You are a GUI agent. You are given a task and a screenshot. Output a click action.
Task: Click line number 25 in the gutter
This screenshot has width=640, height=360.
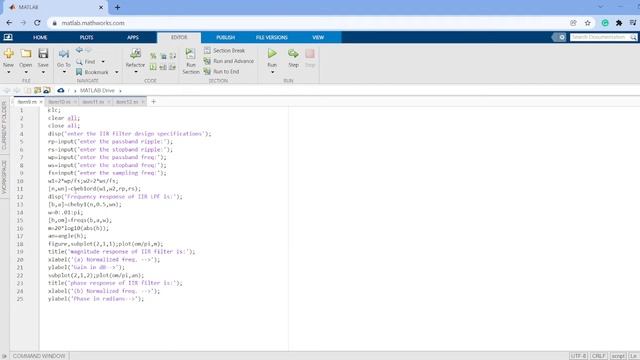pos(20,299)
